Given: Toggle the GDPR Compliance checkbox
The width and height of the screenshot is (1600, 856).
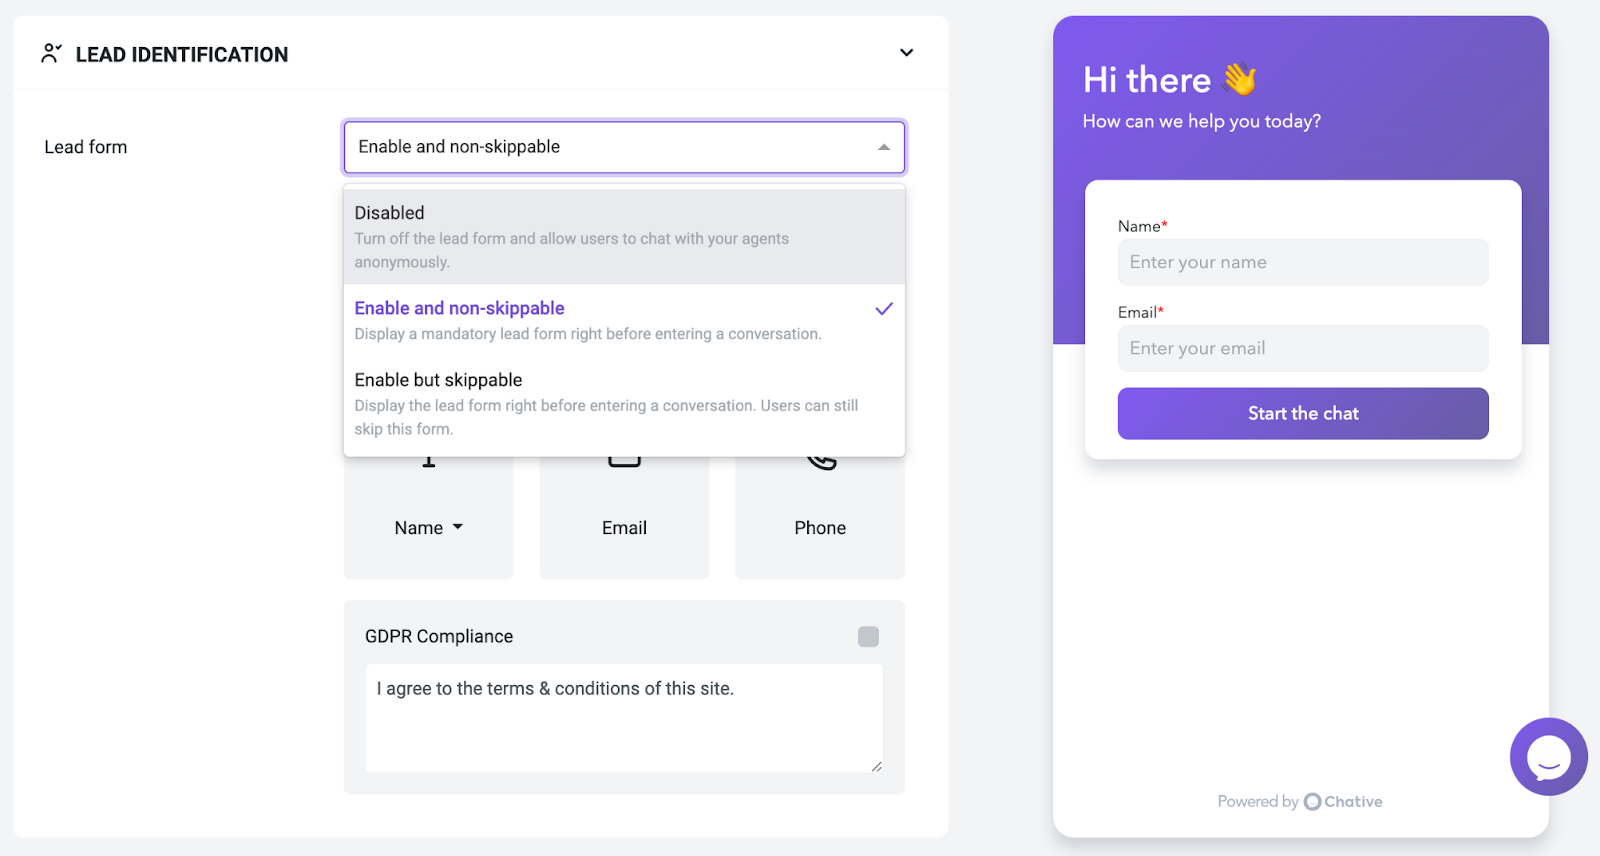Looking at the screenshot, I should pyautogui.click(x=868, y=637).
